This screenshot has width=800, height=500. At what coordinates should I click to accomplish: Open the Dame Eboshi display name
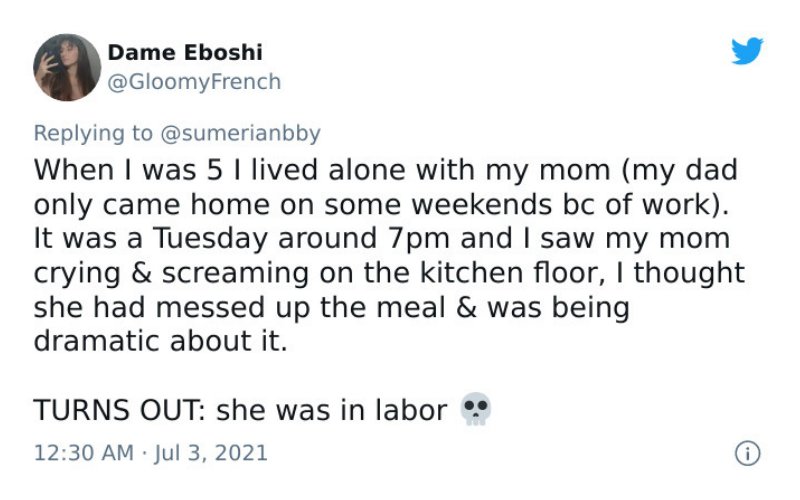[x=185, y=52]
